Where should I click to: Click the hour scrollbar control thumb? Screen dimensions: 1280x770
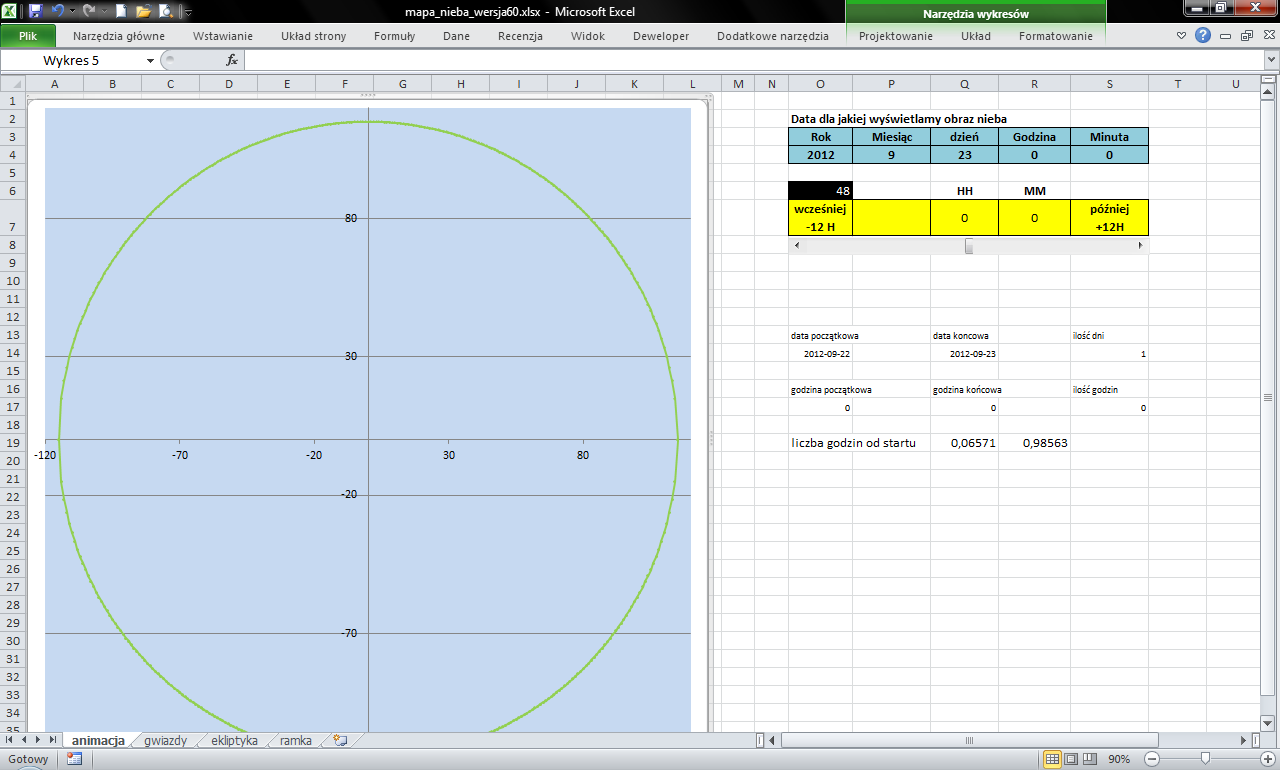(x=969, y=245)
